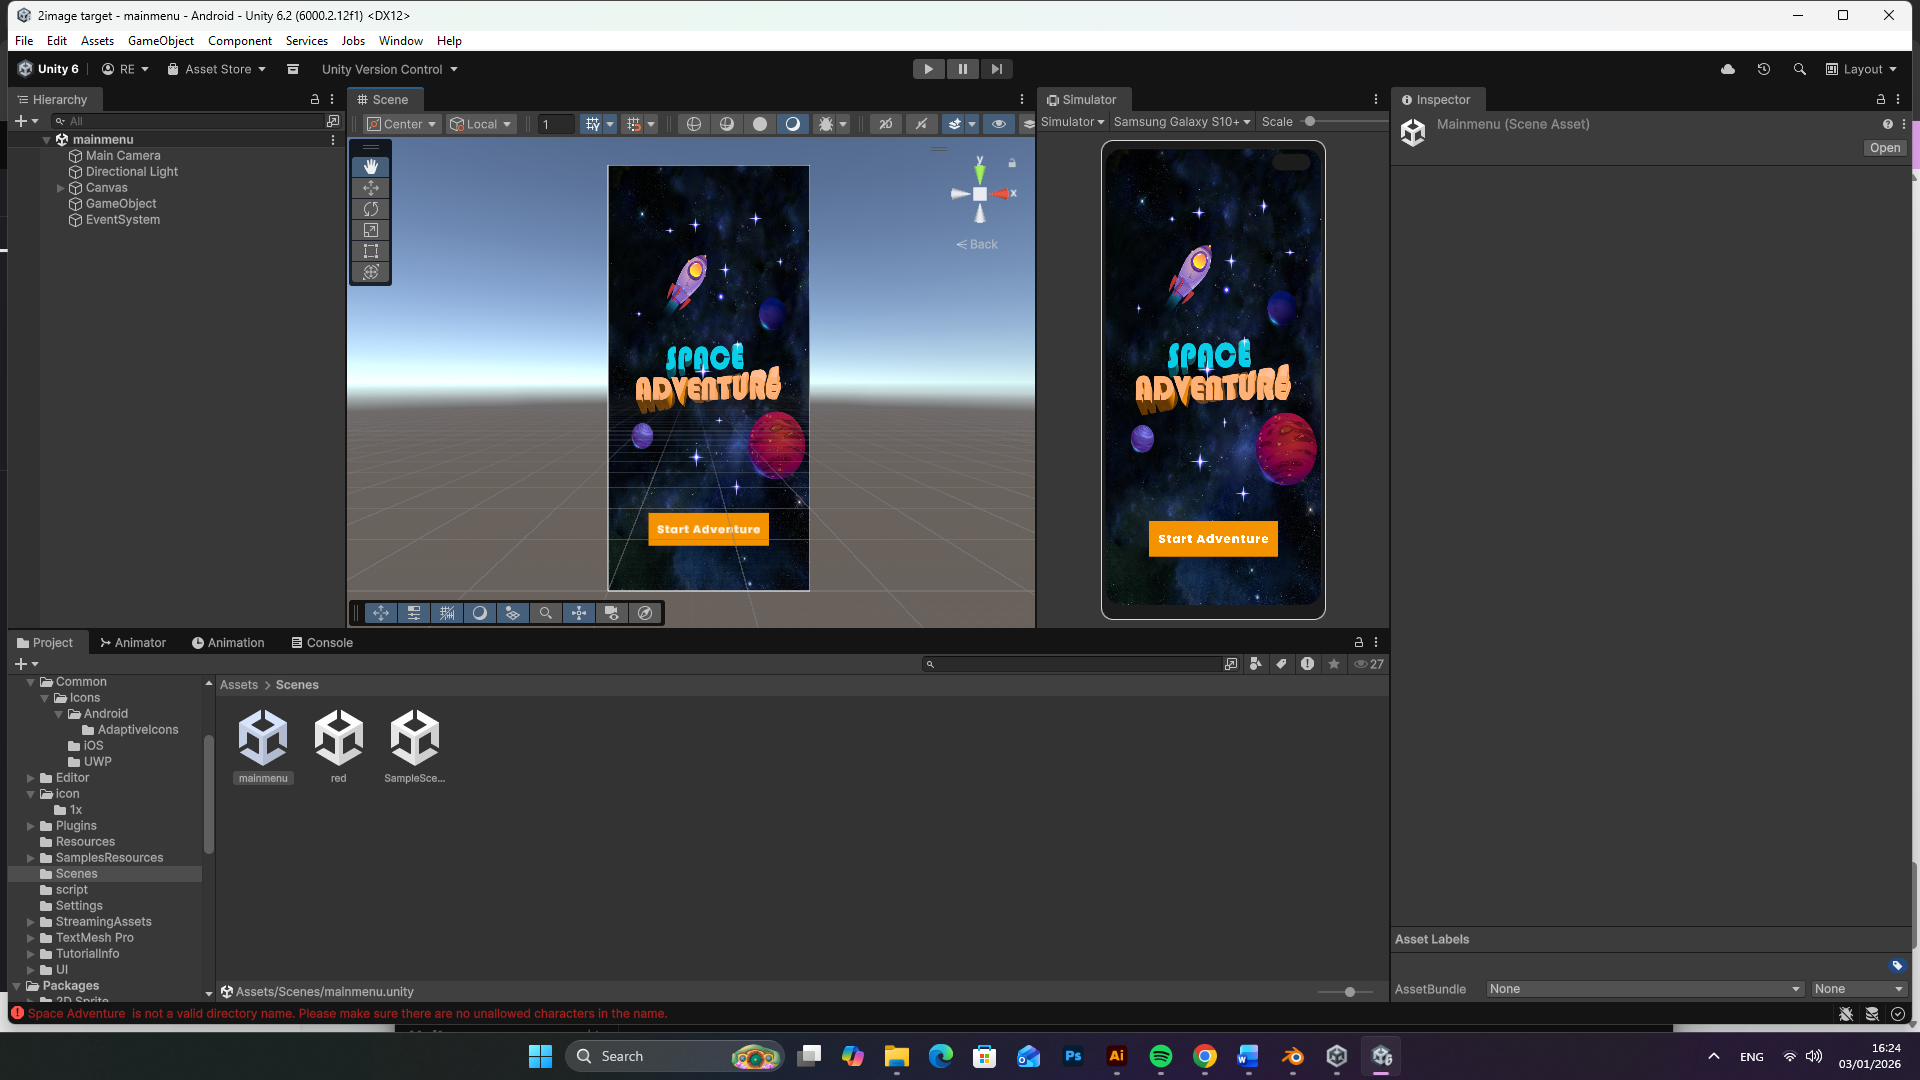Toggle the Hierarchy panel lock icon

tap(315, 99)
